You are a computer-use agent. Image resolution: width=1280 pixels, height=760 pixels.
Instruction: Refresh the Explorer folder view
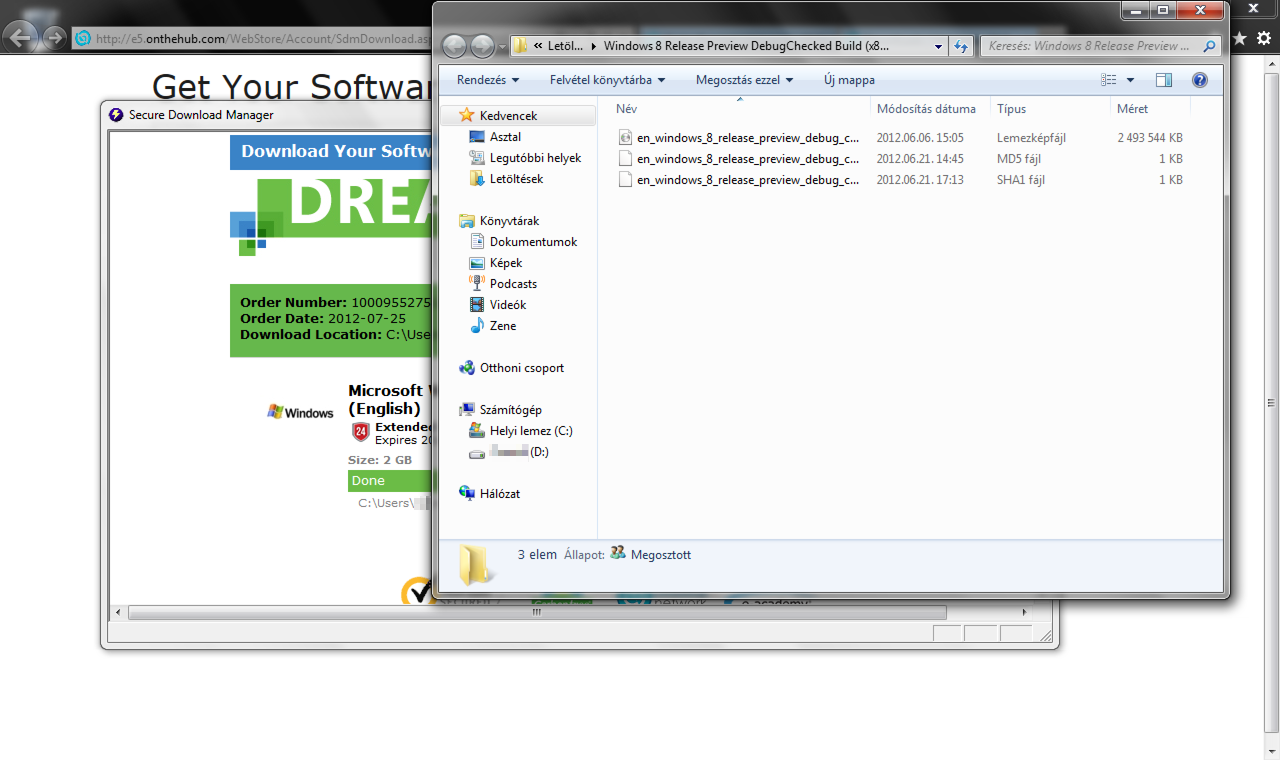tap(961, 46)
